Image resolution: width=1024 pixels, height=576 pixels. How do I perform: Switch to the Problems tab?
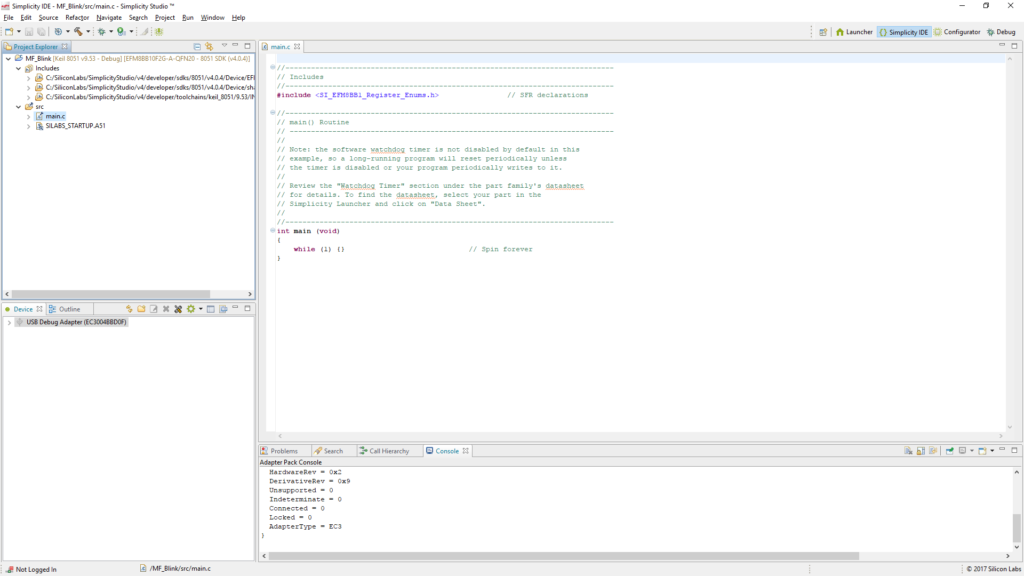click(x=284, y=451)
